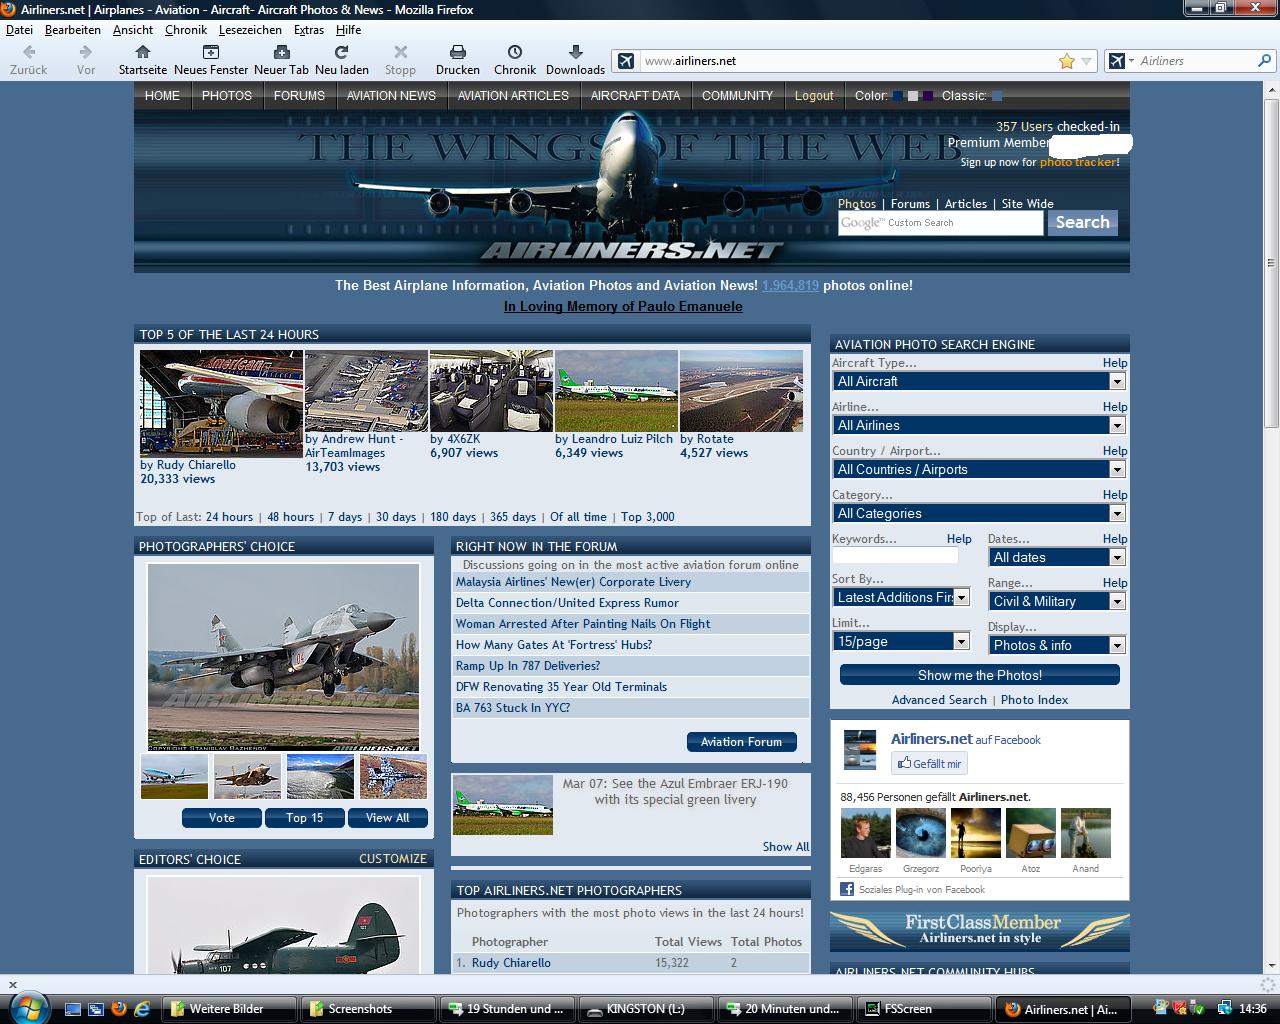Launch Internet Explorer from the Quick Launch bar
Screen dimensions: 1280x1024
(142, 1009)
